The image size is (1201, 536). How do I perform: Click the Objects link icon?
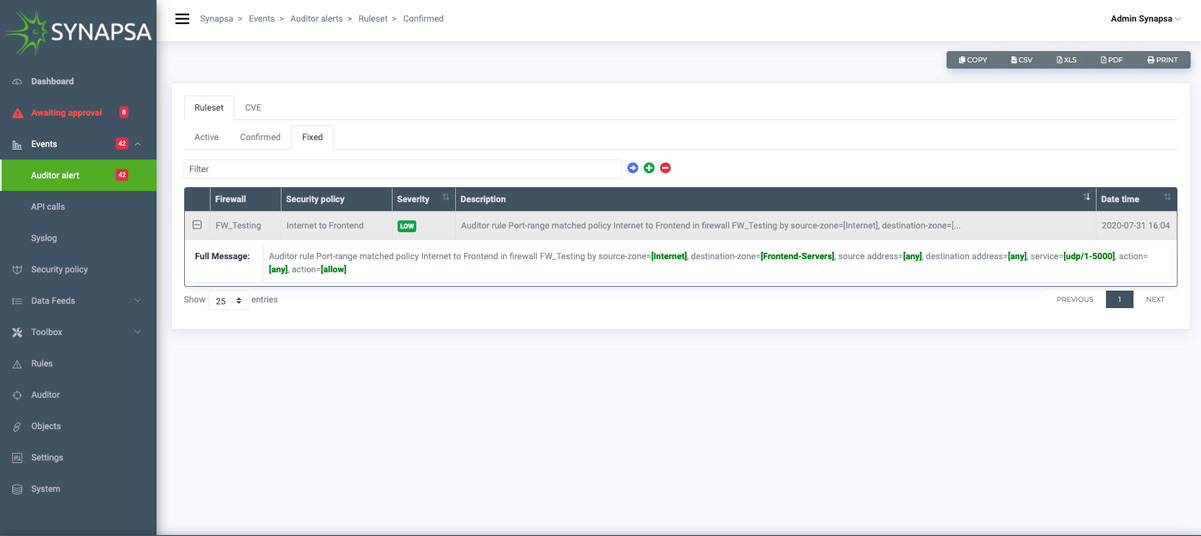(x=17, y=427)
